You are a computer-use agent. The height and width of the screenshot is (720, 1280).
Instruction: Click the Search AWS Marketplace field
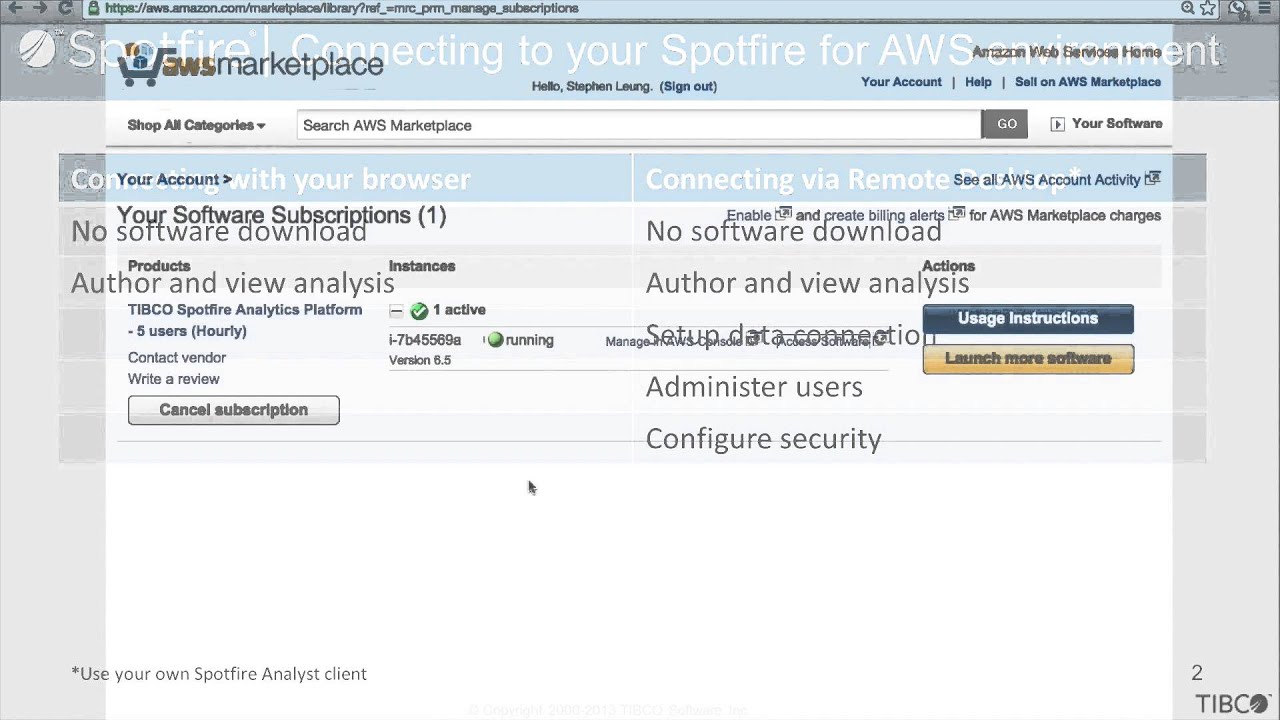tap(639, 125)
